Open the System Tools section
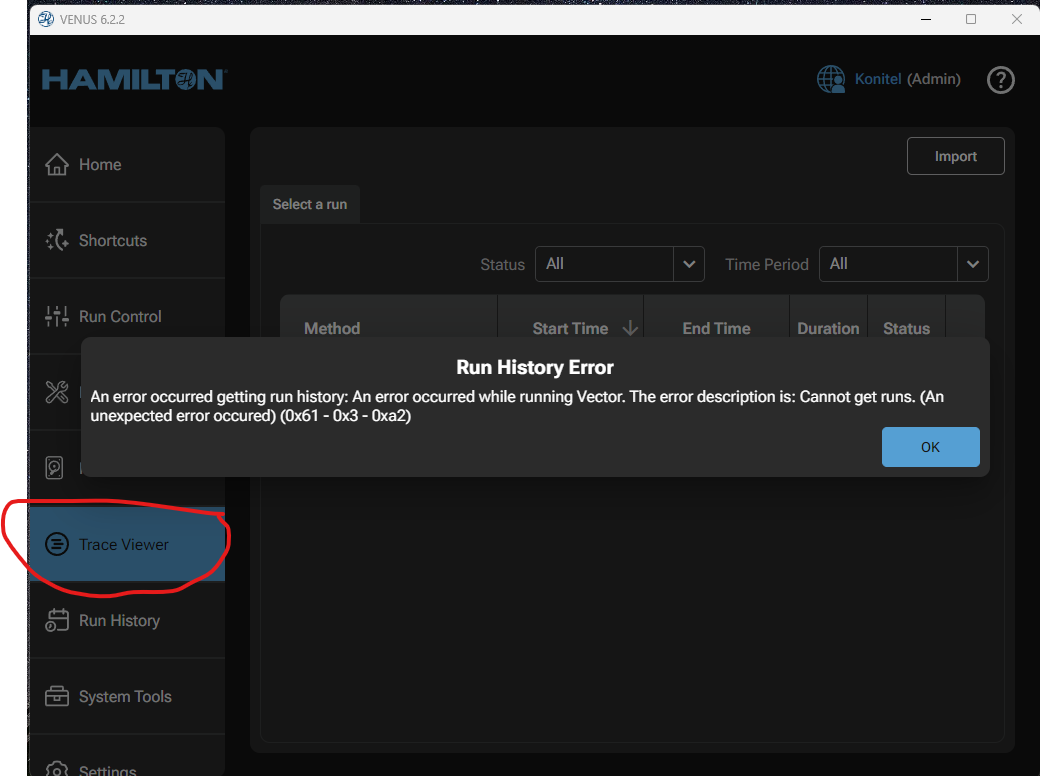Screen dimensions: 1040x776 tap(127, 696)
